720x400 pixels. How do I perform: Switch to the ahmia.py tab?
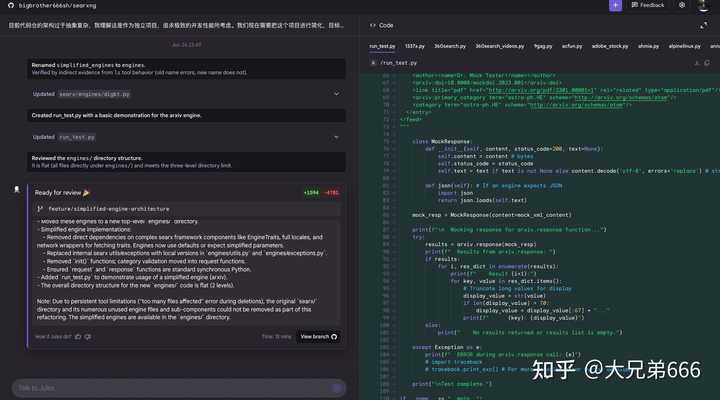pyautogui.click(x=648, y=46)
